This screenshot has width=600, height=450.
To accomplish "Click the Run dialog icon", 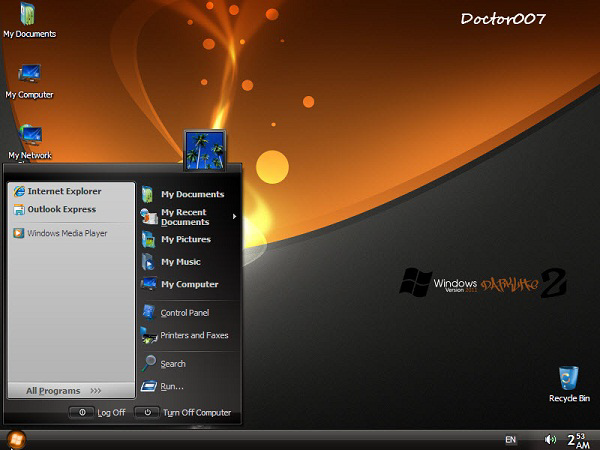I will click(x=148, y=386).
